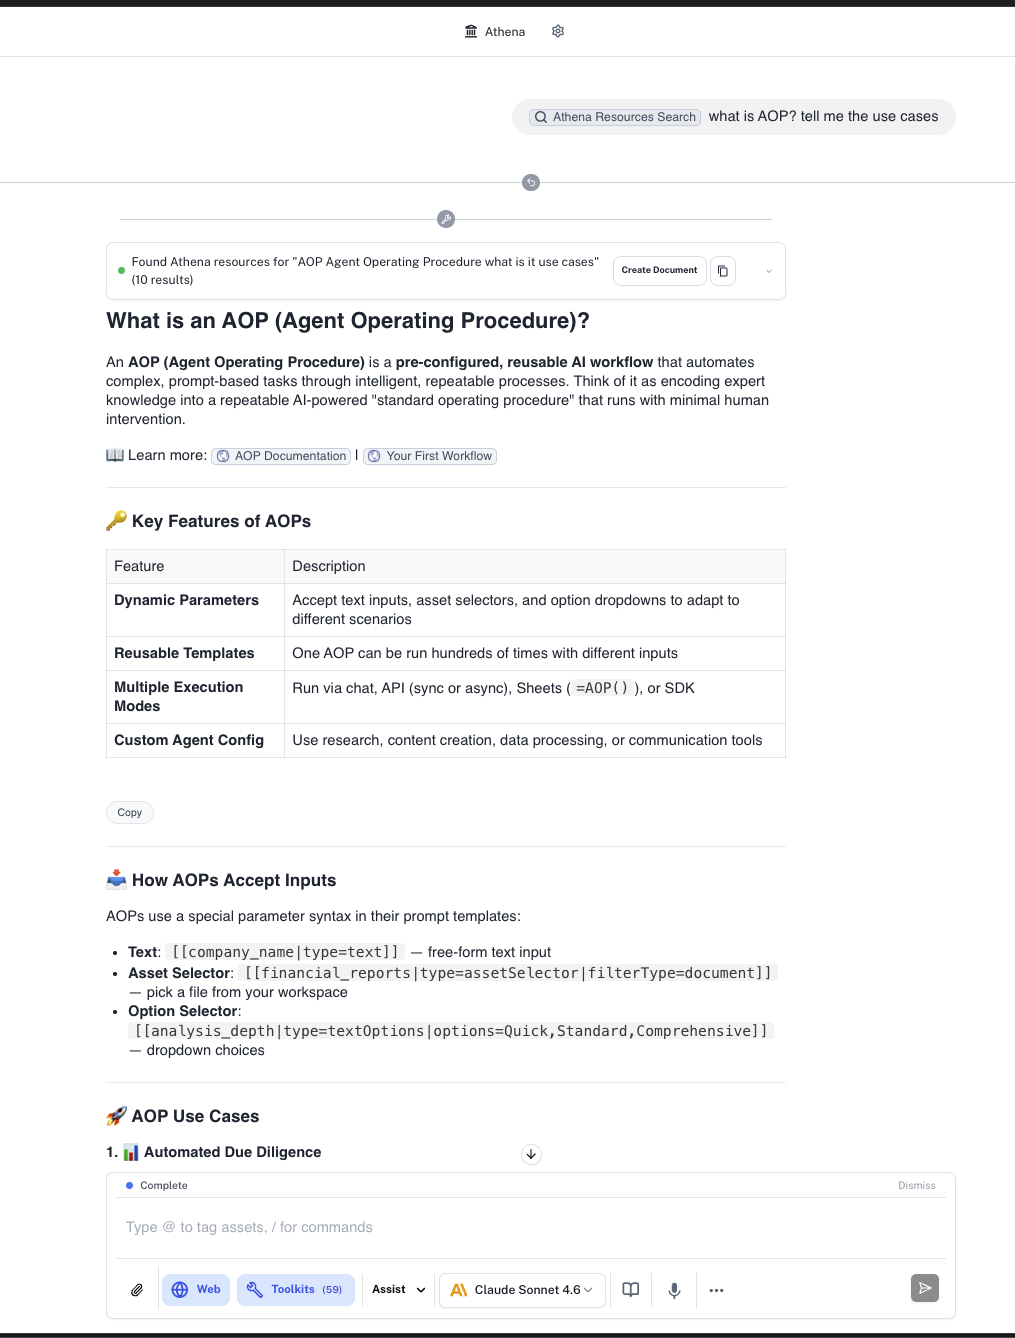This screenshot has height=1338, width=1015.
Task: Open the Assist mode dropdown
Action: [397, 1290]
